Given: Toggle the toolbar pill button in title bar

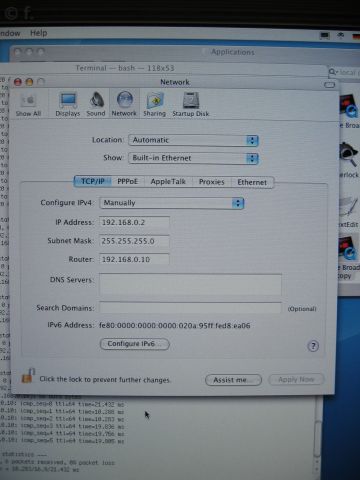Looking at the screenshot, I should (329, 85).
